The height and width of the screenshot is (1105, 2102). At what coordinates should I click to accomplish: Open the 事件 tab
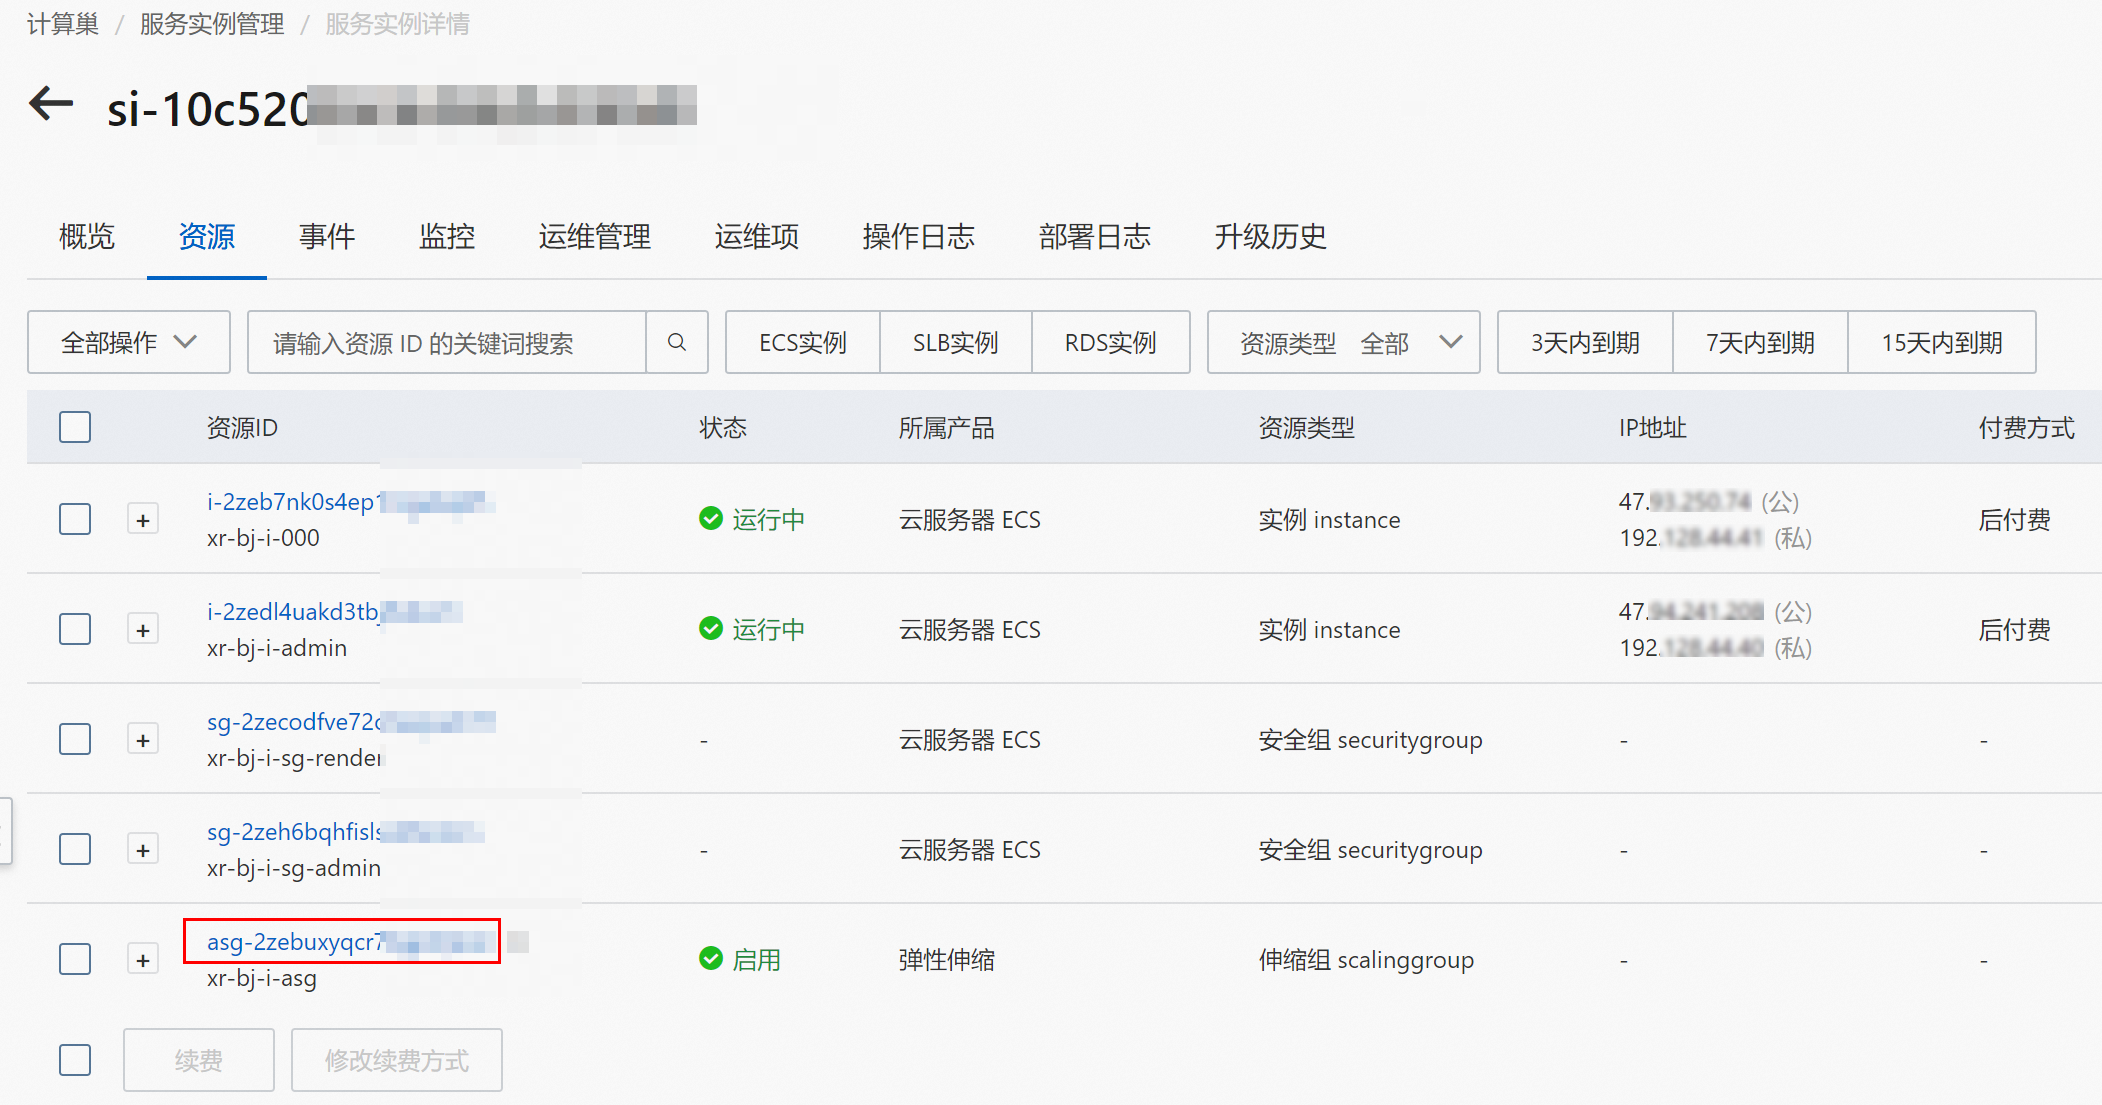(x=327, y=237)
